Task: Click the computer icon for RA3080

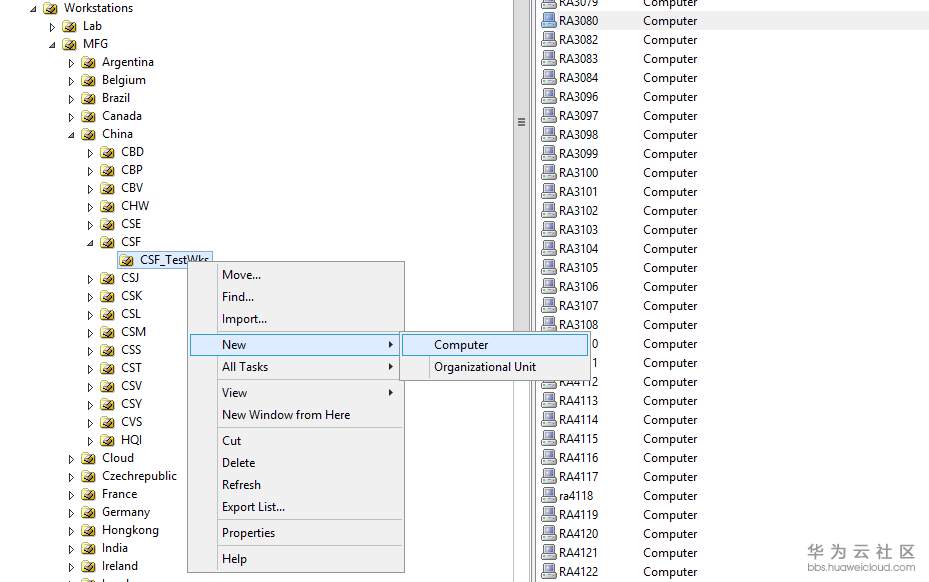Action: click(x=549, y=20)
